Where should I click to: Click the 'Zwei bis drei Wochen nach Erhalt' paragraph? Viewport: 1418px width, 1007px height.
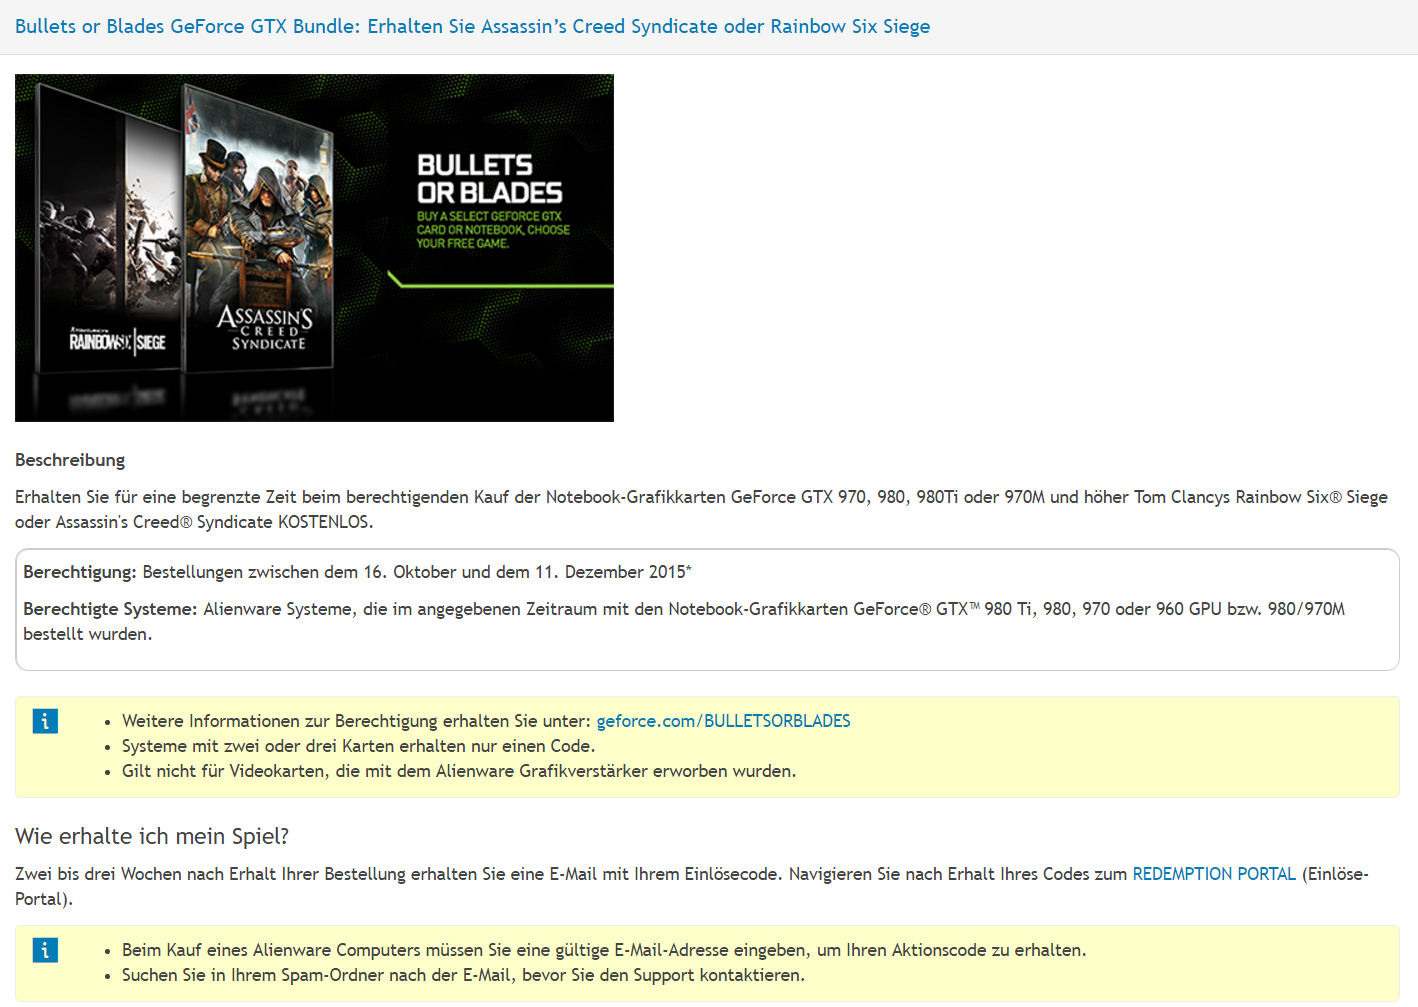pyautogui.click(x=692, y=886)
